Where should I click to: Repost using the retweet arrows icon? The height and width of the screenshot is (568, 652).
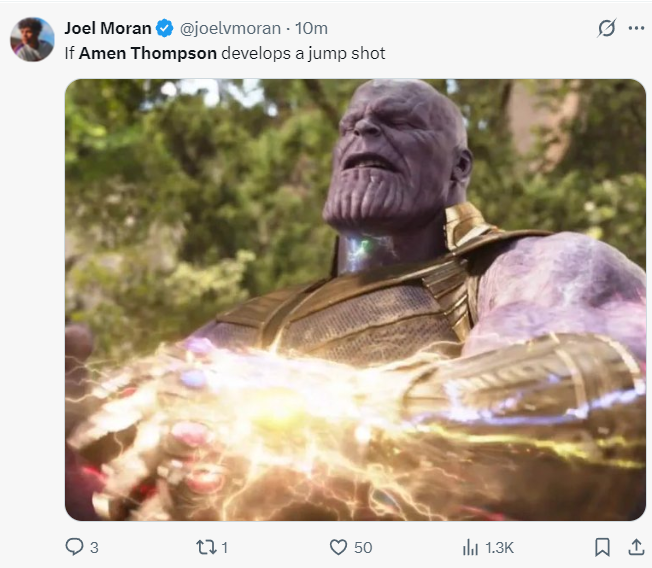point(205,547)
